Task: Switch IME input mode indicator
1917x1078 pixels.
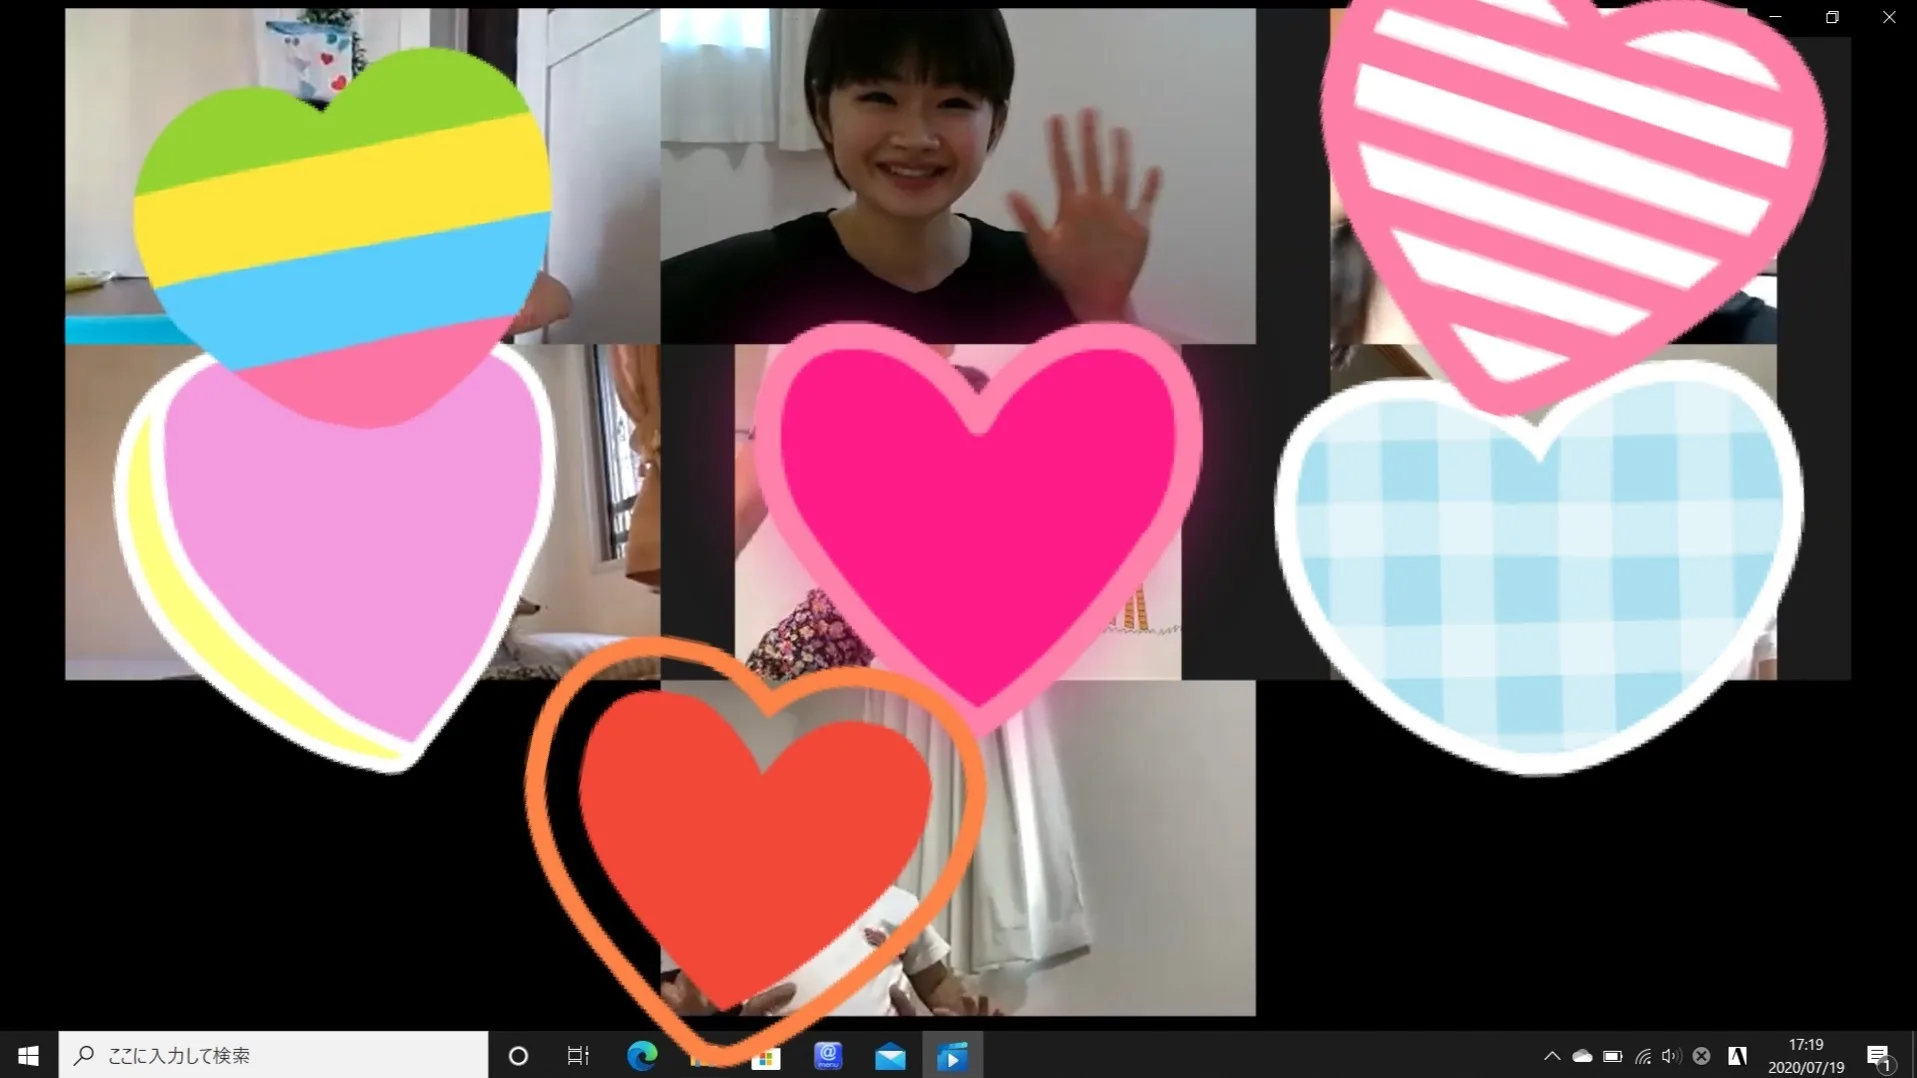Action: (1737, 1056)
